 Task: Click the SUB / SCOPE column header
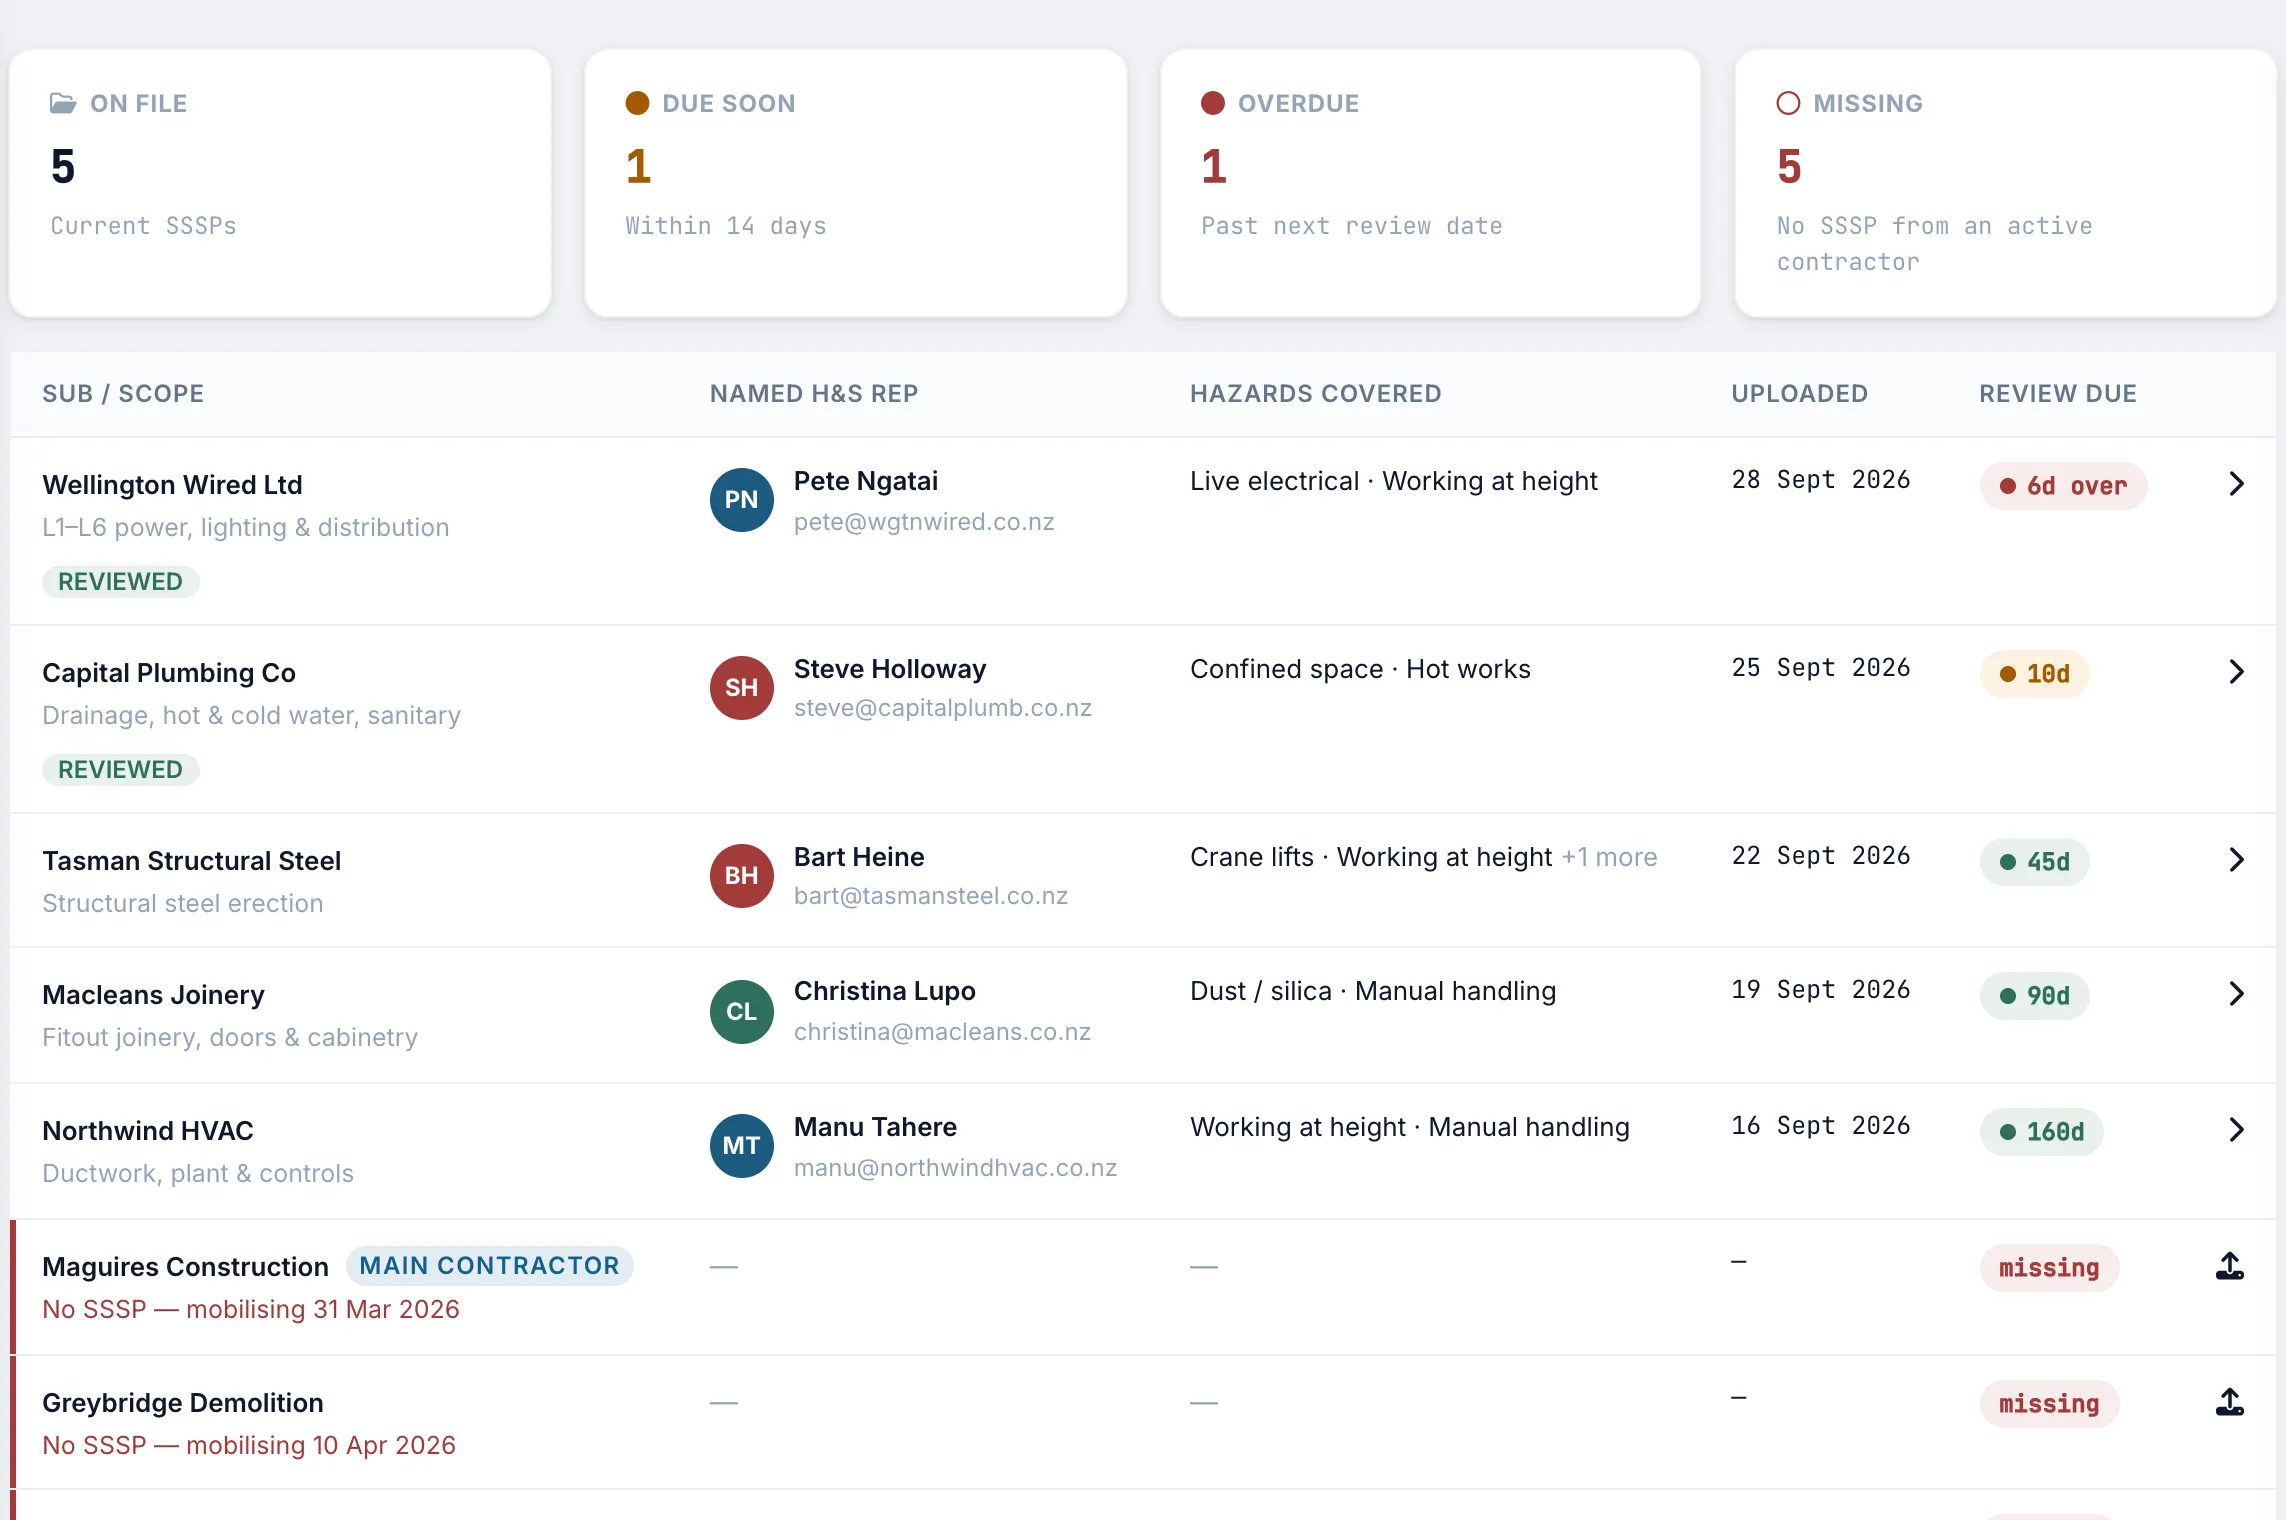point(123,394)
